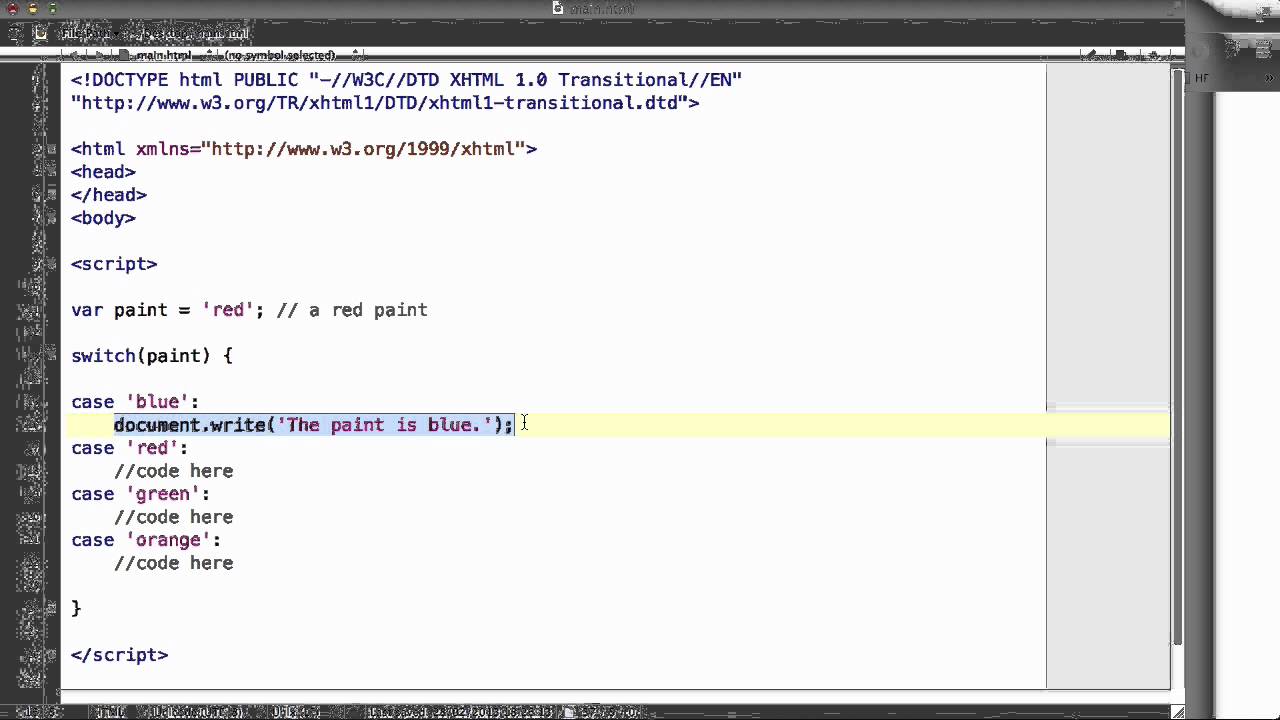
Task: Click '//code here' under case 'green'
Action: [x=174, y=517]
